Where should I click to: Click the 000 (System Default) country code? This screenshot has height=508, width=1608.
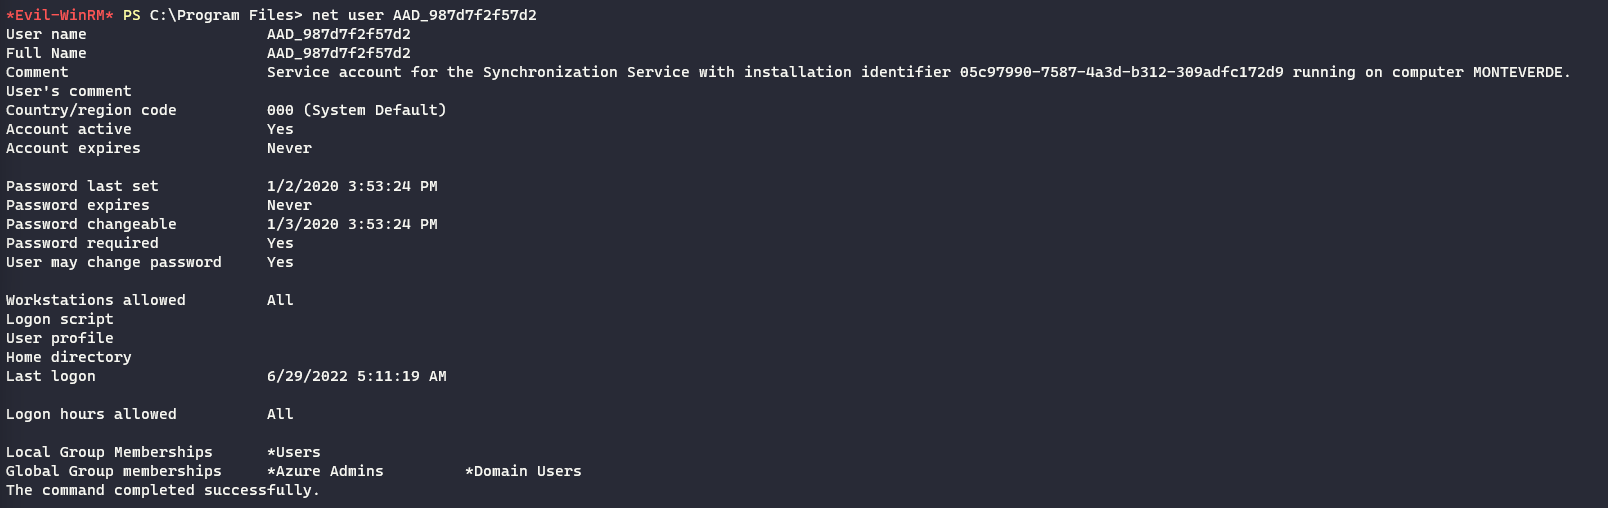(356, 110)
